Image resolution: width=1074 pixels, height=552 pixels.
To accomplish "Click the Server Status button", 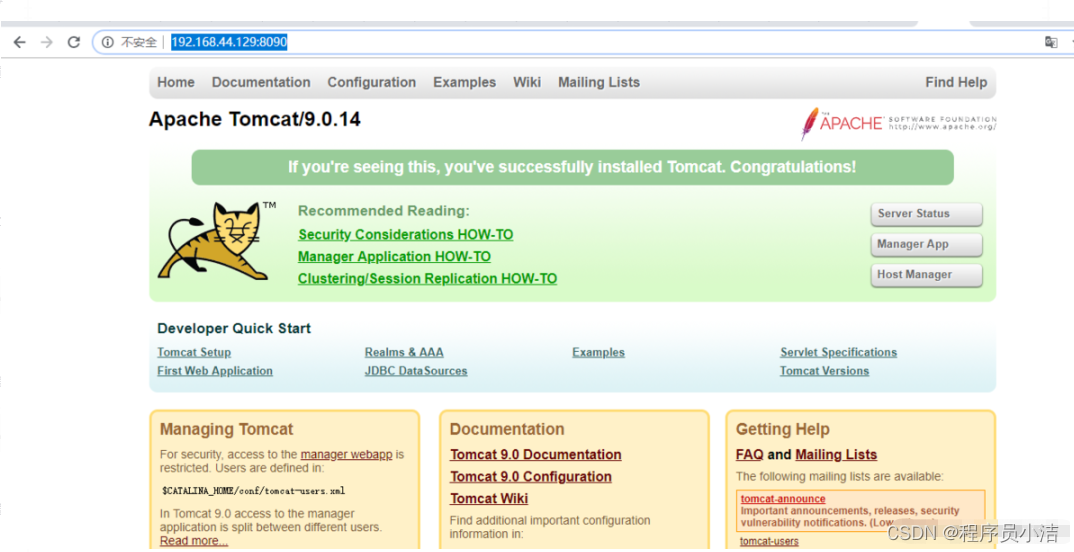I will (926, 214).
